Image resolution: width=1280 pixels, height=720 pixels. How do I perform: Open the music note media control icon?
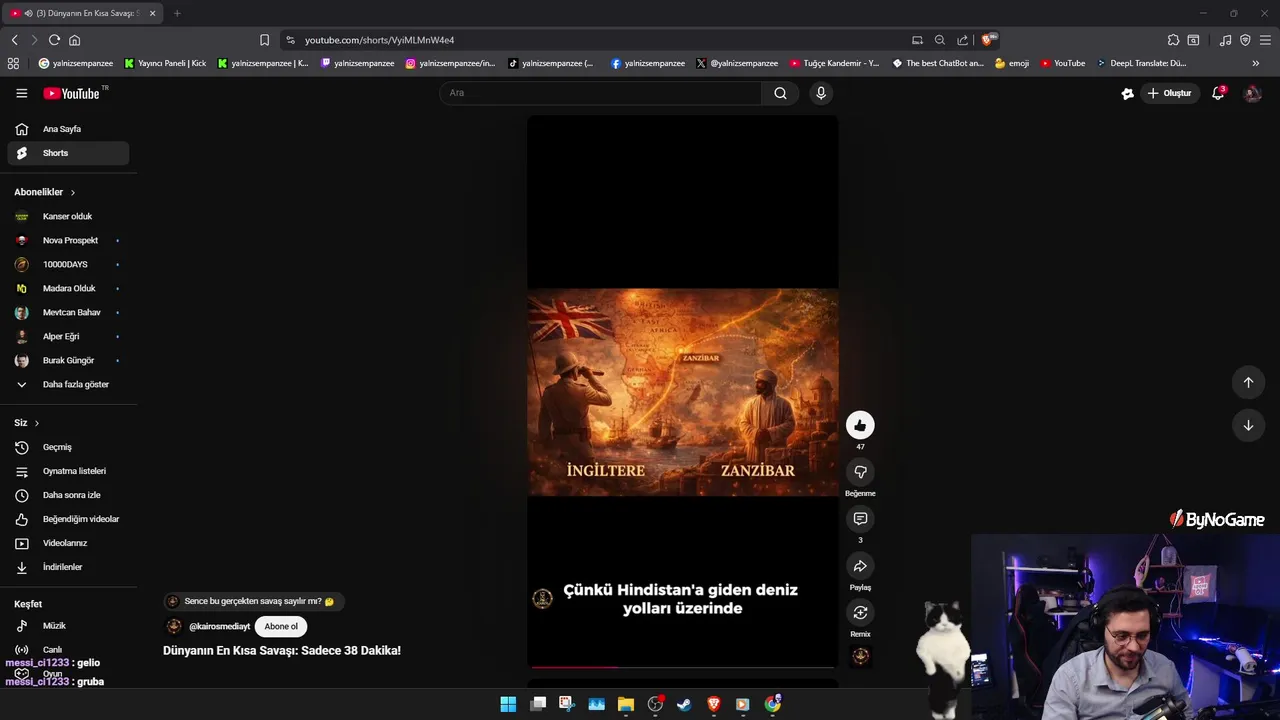[x=1226, y=40]
